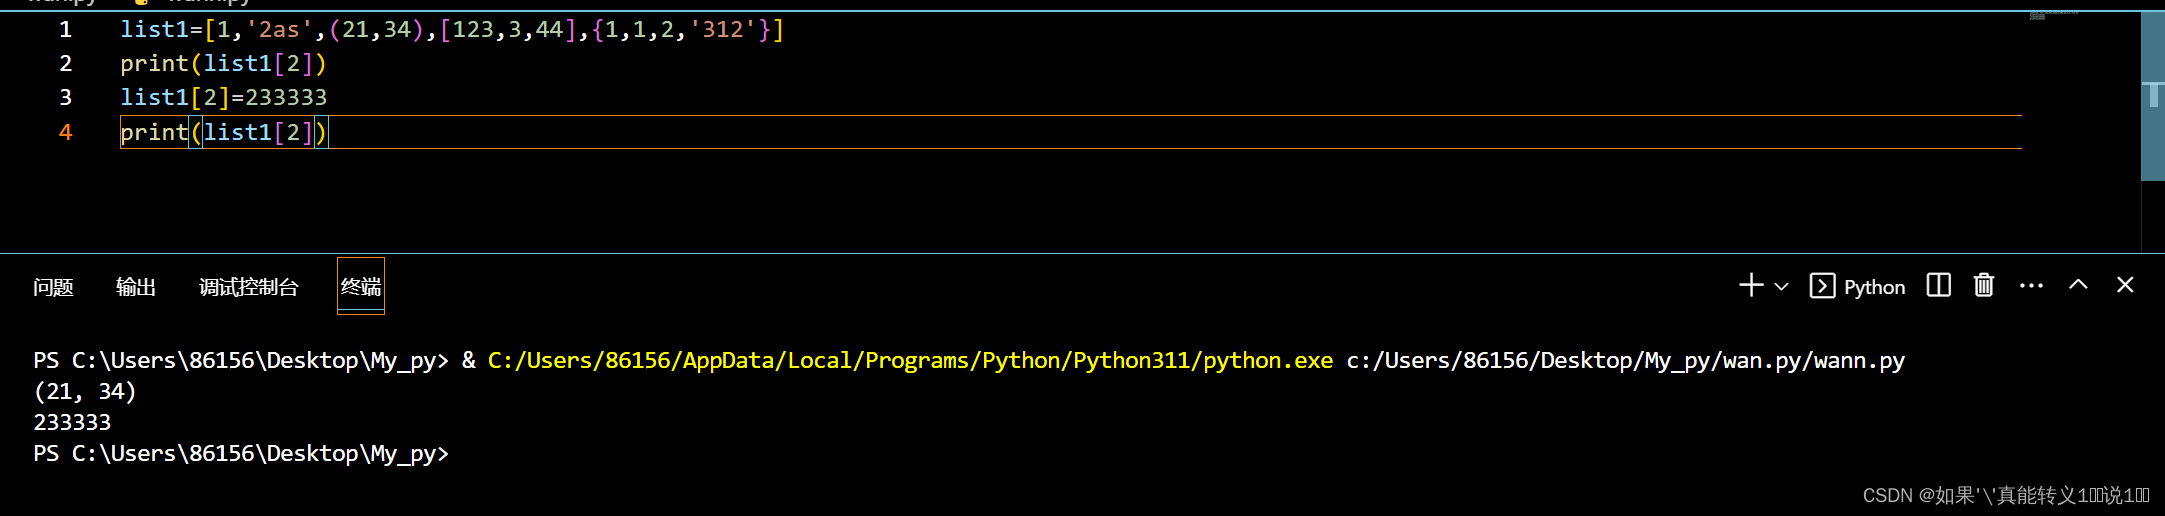Close the terminal panel
The height and width of the screenshot is (516, 2165).
pyautogui.click(x=2125, y=285)
